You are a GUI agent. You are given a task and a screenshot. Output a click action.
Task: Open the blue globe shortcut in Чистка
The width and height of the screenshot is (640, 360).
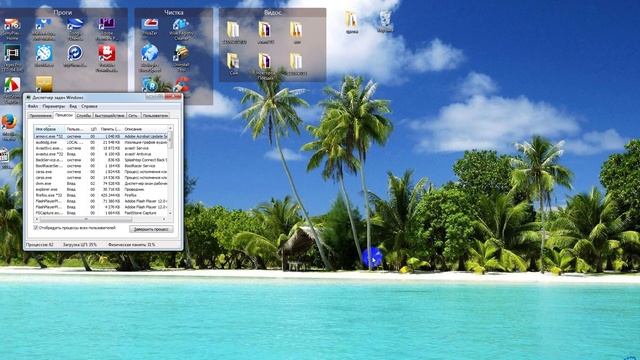pos(150,53)
